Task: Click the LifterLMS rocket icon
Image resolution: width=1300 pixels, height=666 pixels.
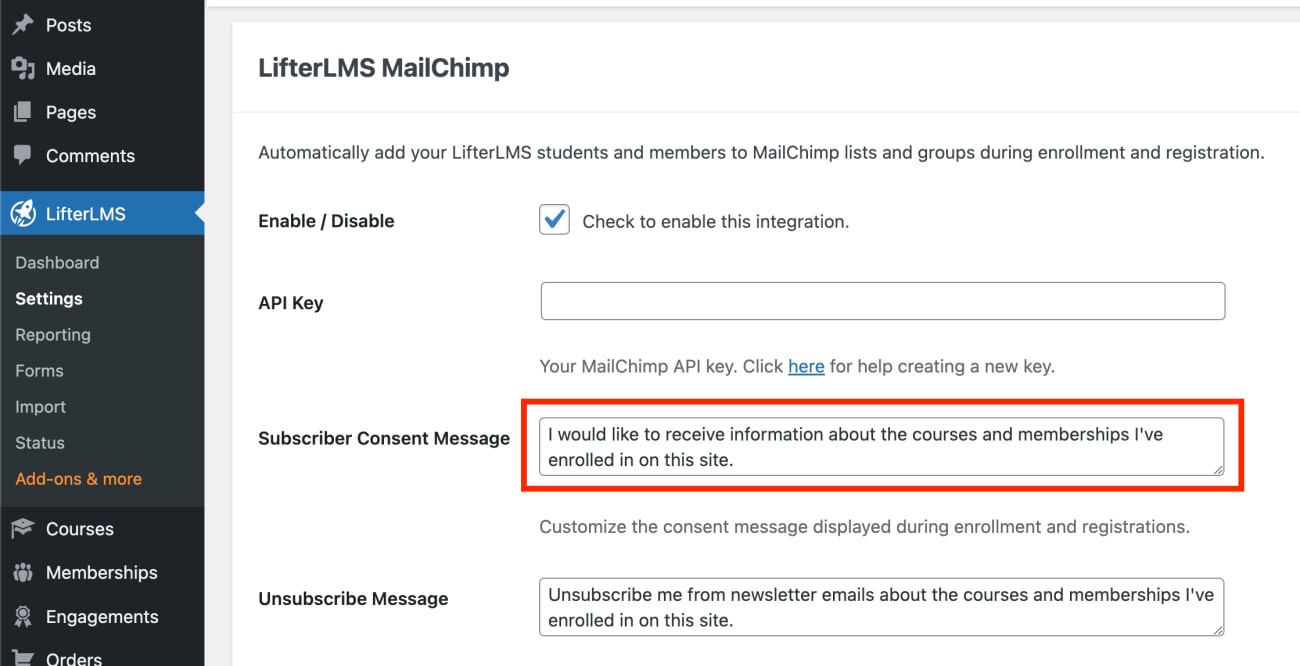Action: (22, 214)
